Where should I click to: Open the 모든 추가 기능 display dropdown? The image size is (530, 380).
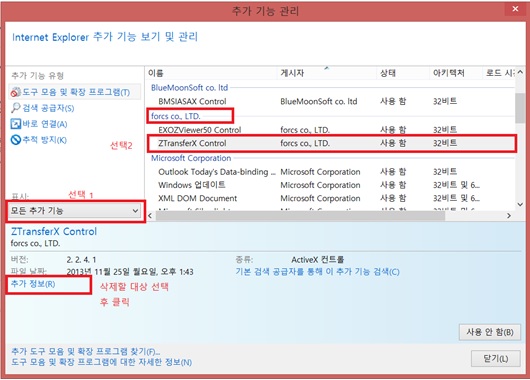[x=75, y=211]
